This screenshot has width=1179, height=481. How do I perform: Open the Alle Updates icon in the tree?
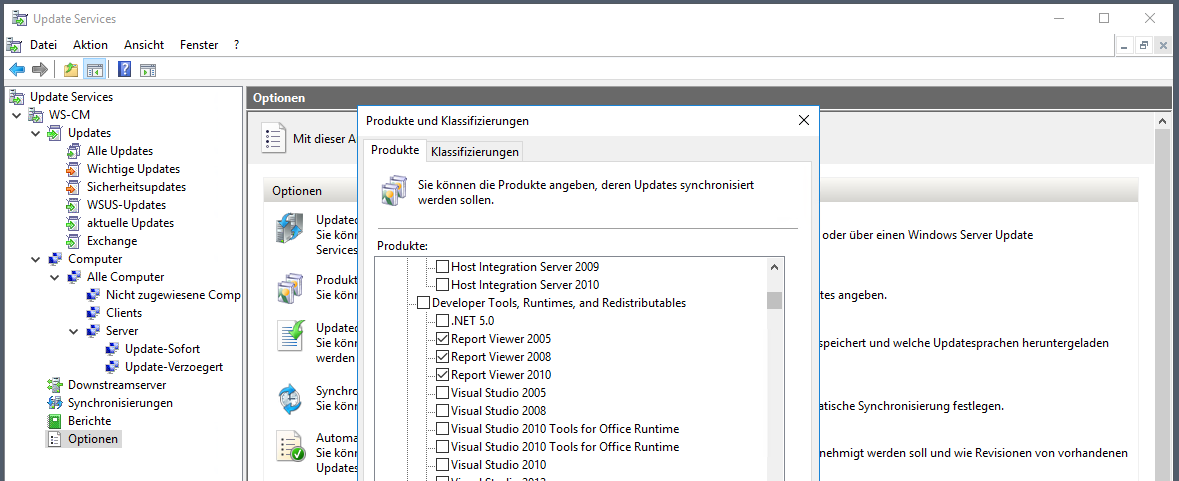coord(73,151)
